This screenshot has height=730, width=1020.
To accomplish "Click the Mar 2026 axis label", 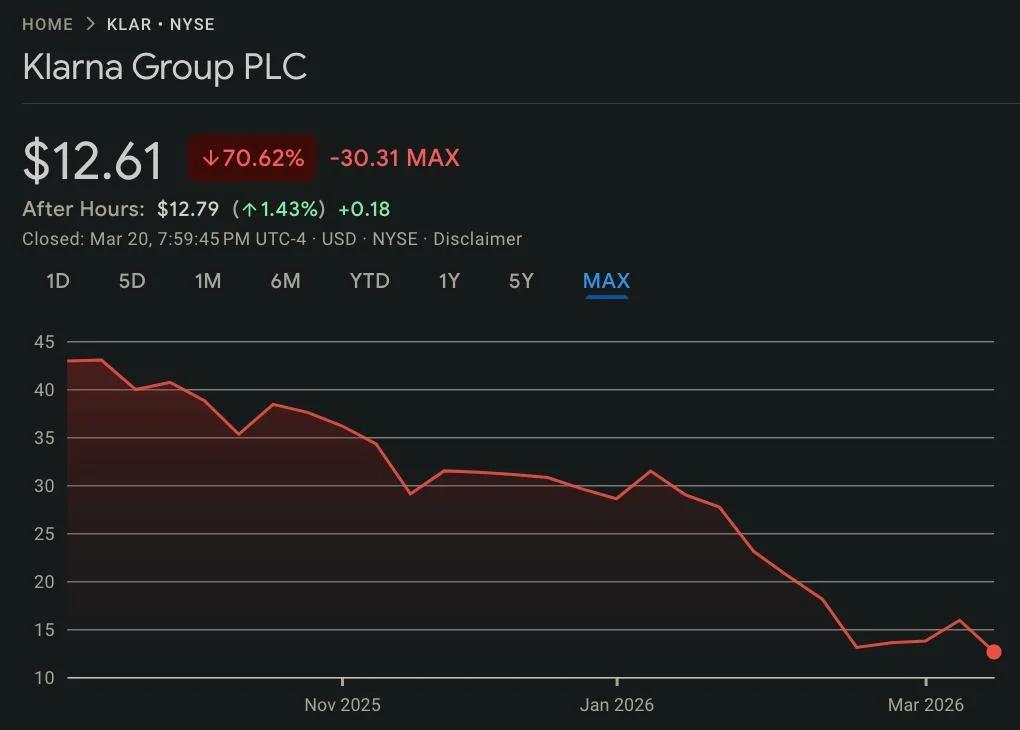I will point(925,704).
